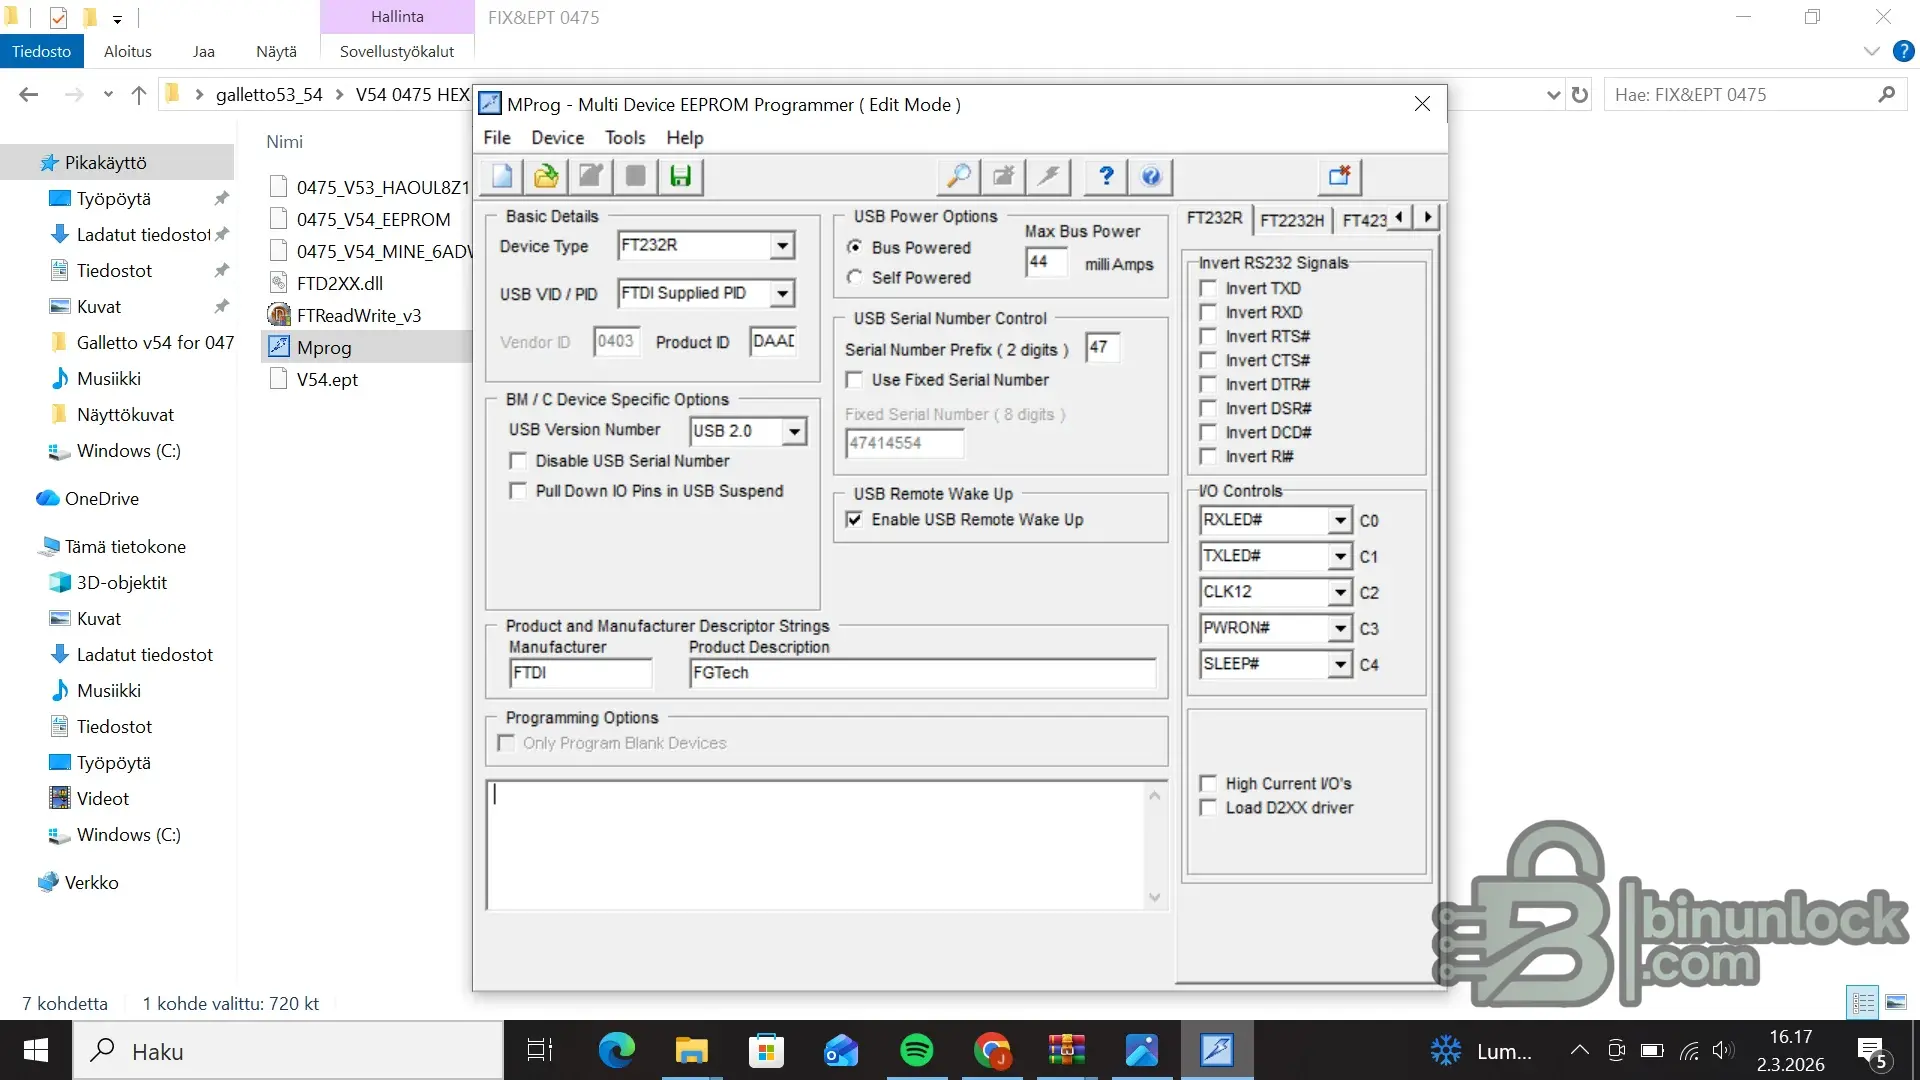
Task: Open the Näytä ribbon tab in Explorer
Action: coord(276,52)
